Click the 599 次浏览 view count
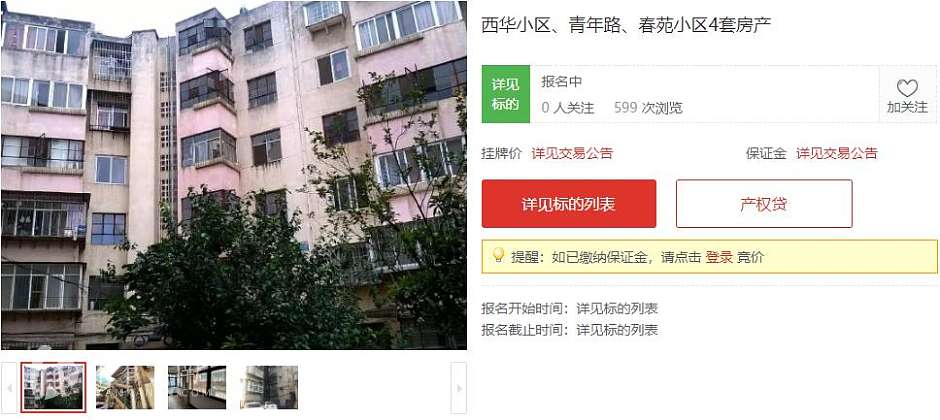Screen dimensions: 940x420 point(648,108)
